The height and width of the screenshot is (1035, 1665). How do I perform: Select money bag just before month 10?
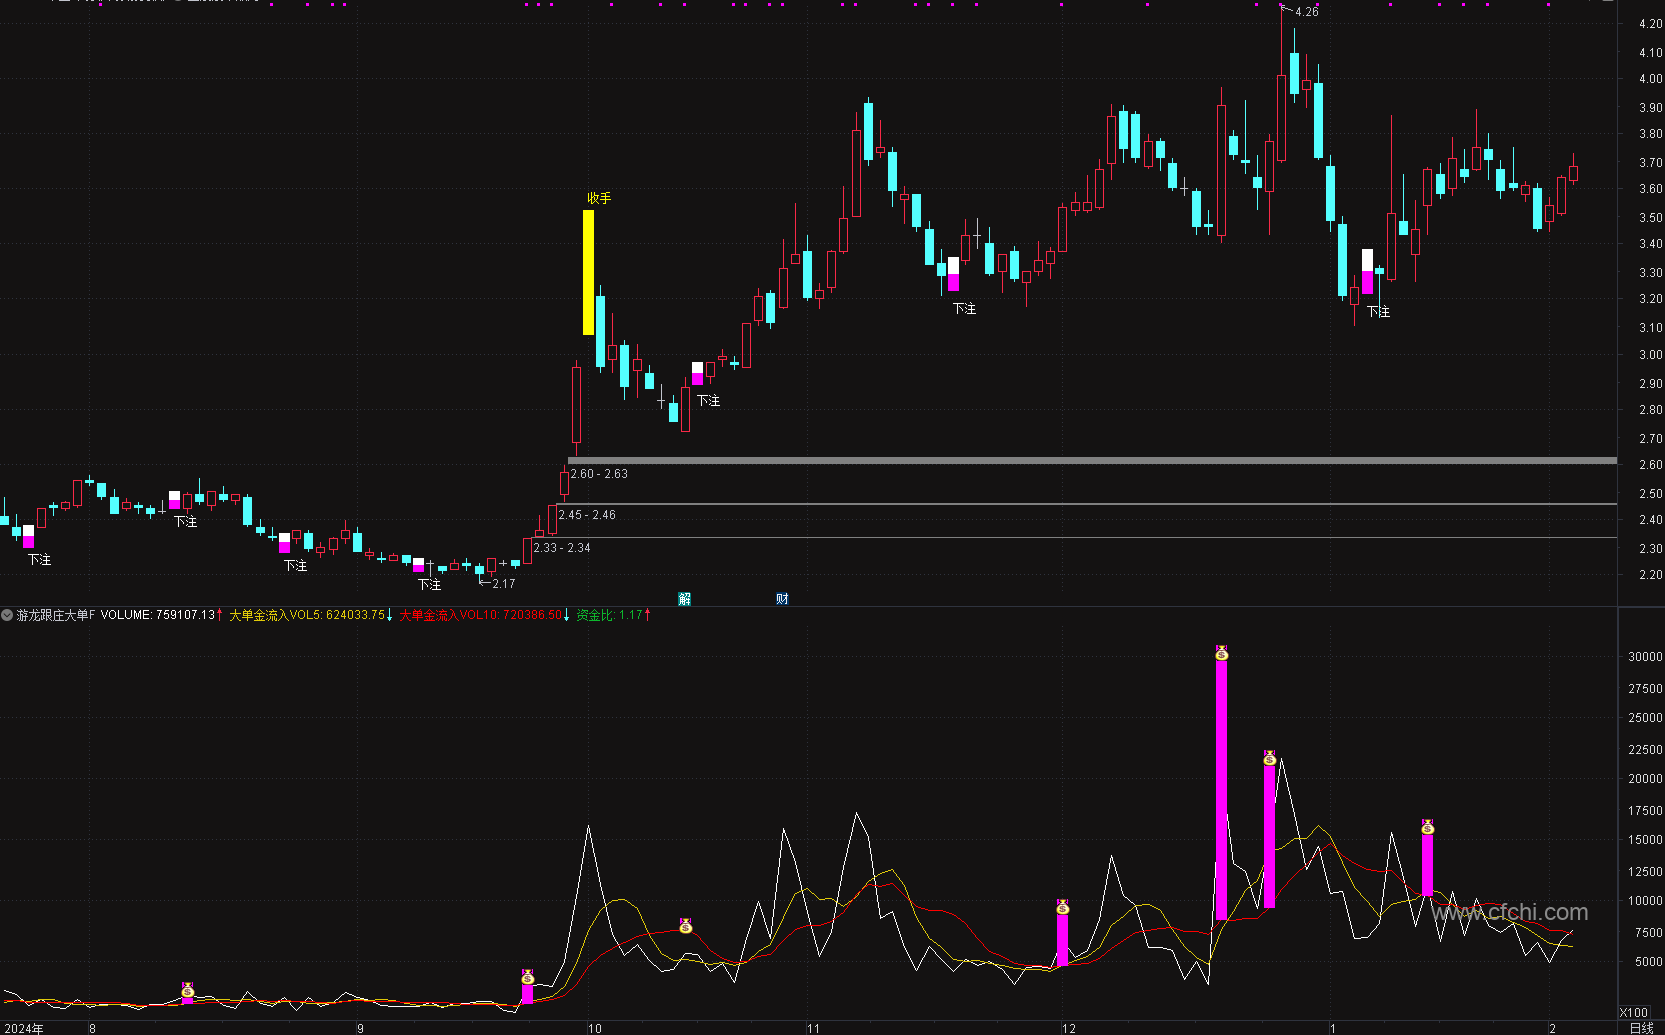[528, 977]
